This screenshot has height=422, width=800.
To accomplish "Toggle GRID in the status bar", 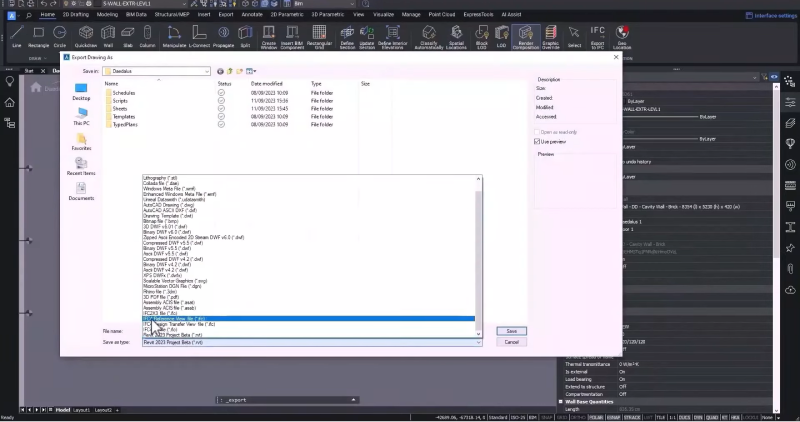I will tap(562, 417).
